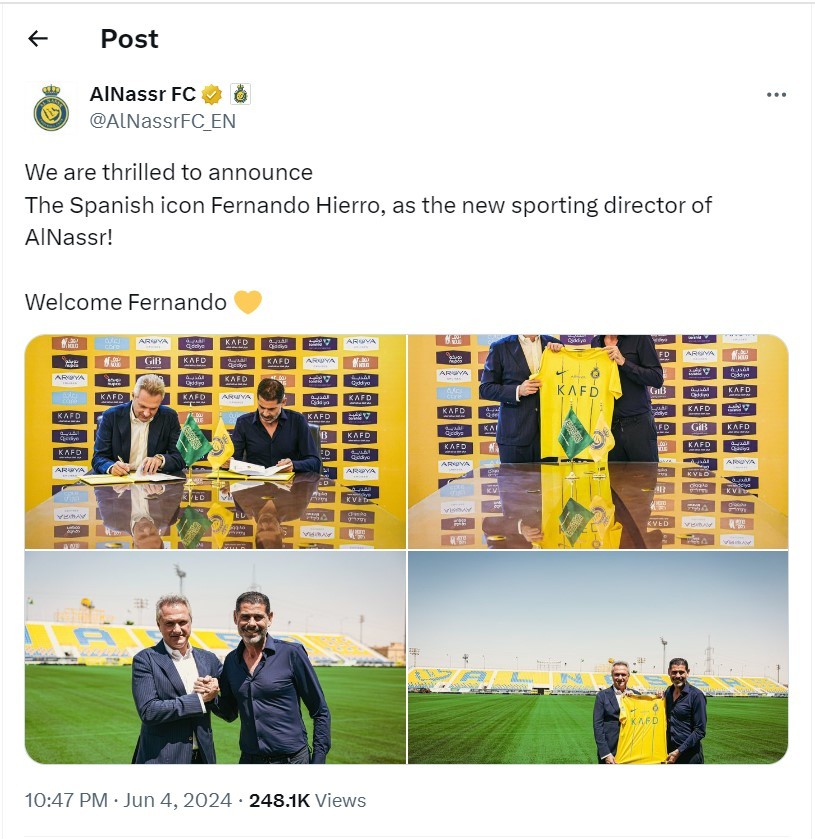Click the Post page heading
815x839 pixels.
coord(129,39)
